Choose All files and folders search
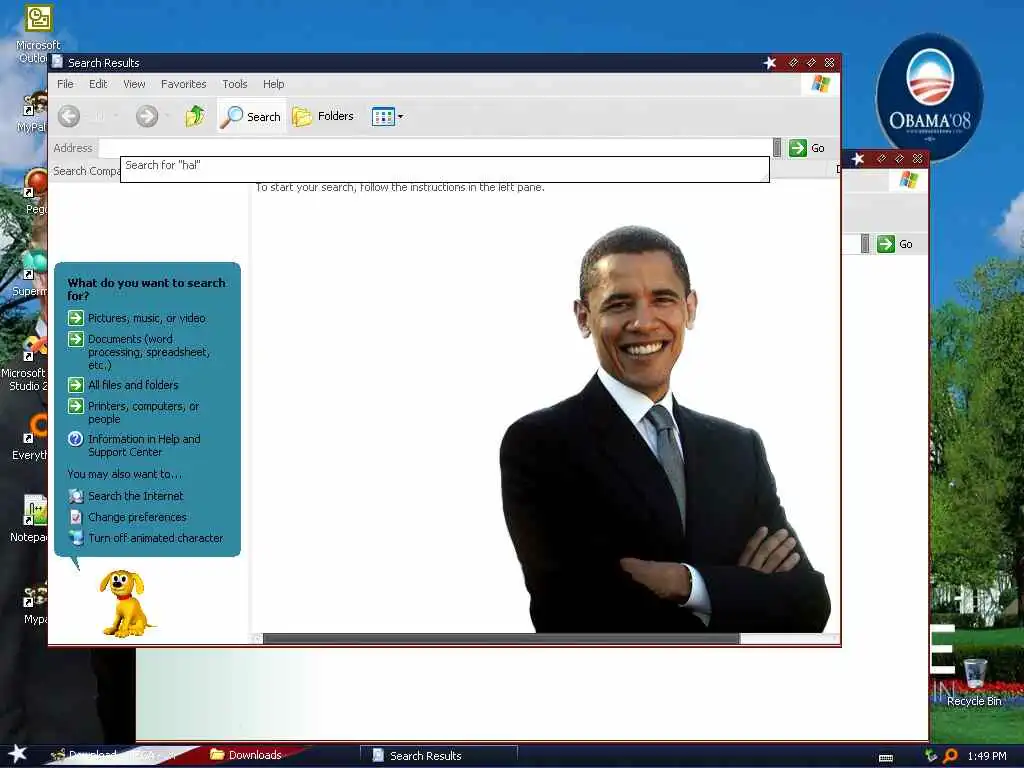The width and height of the screenshot is (1024, 768). click(133, 385)
